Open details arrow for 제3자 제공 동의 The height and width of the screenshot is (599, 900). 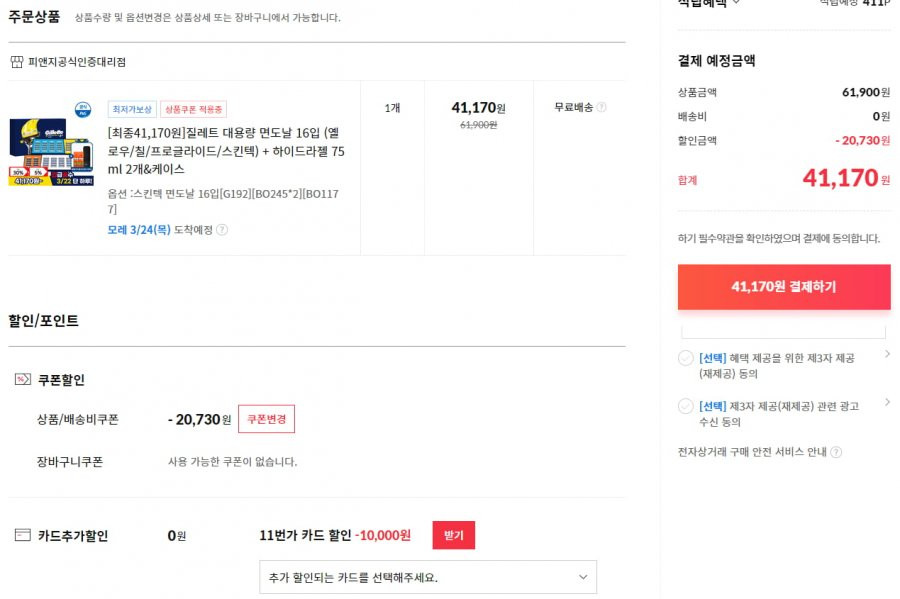887,354
